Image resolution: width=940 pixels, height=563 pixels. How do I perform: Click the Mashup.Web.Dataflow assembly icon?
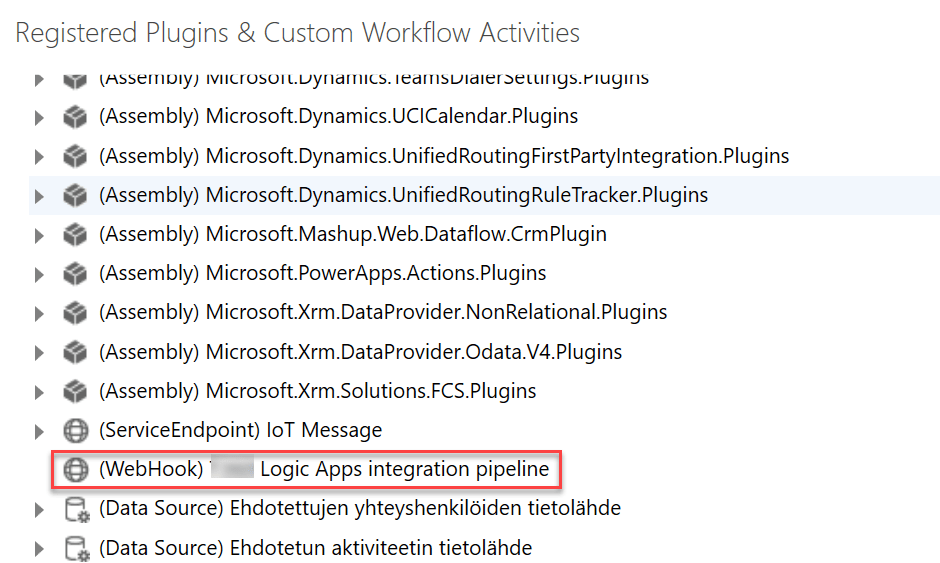[x=74, y=235]
